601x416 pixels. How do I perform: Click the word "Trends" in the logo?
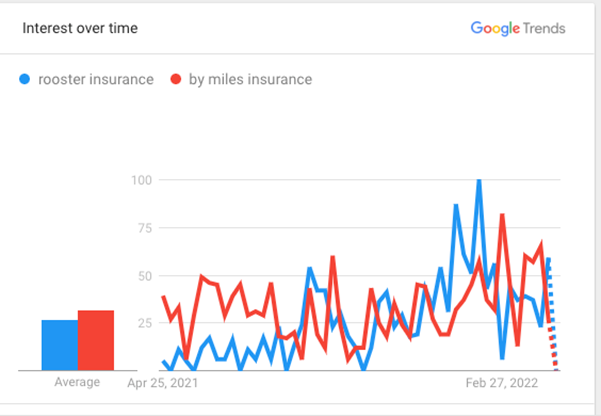(x=543, y=28)
